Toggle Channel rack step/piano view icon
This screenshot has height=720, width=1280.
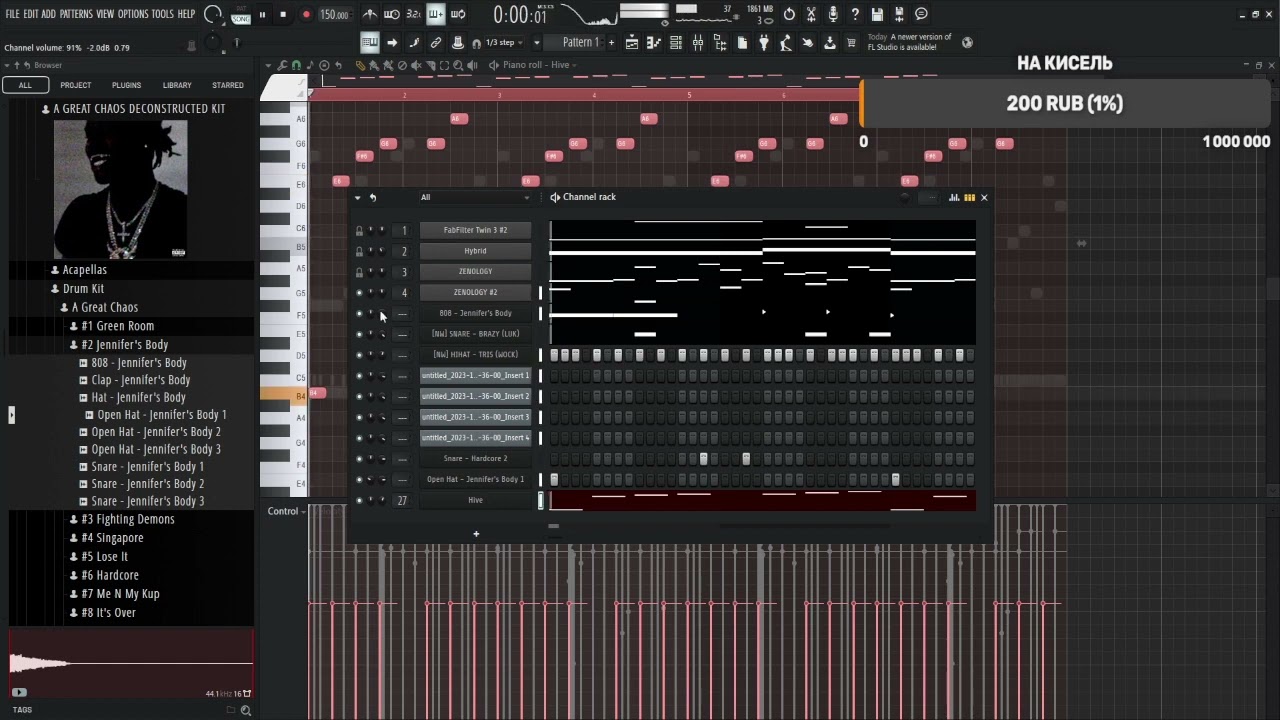coord(969,197)
